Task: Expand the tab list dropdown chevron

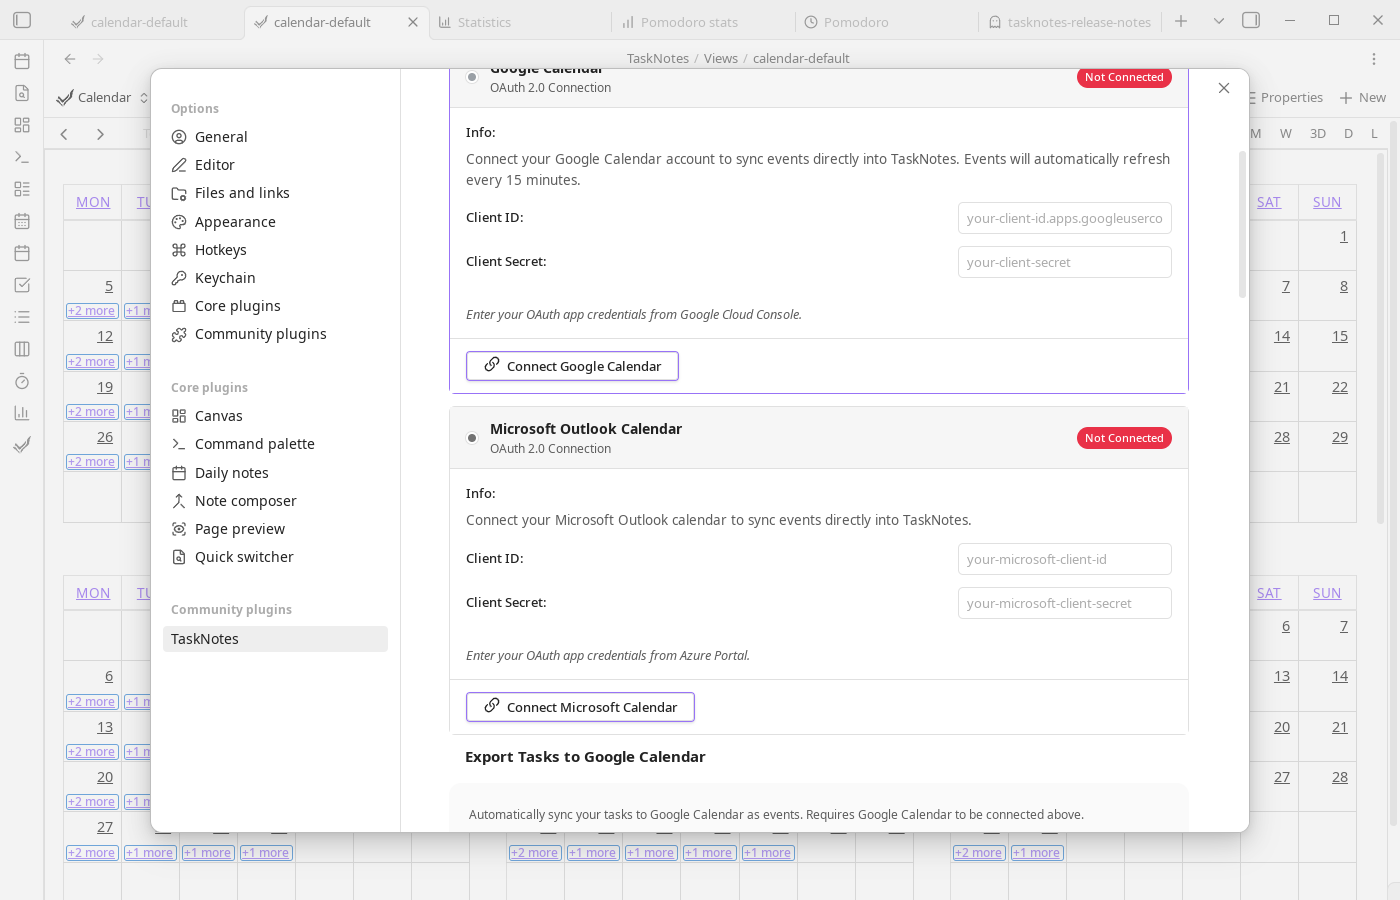Action: (x=1218, y=21)
